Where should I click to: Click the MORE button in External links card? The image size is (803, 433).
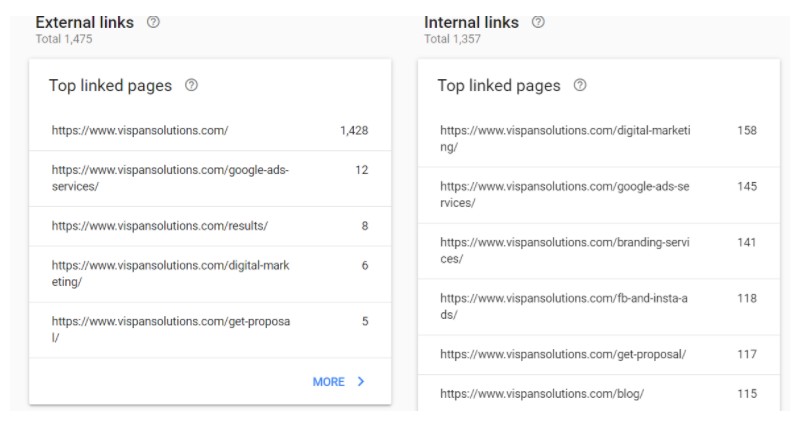pos(339,382)
